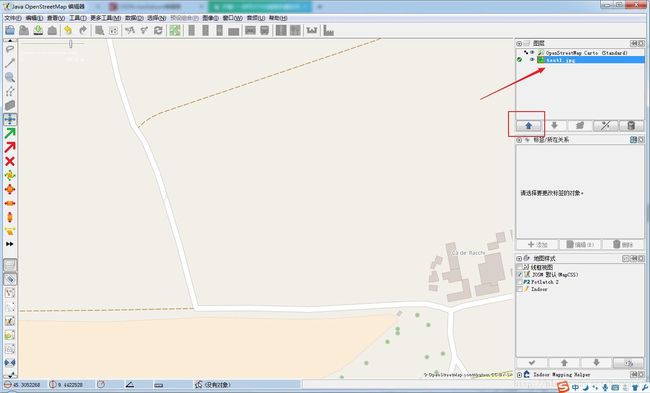Select the shear picture tool
Viewport: 650px width, 393px height.
[x=10, y=231]
